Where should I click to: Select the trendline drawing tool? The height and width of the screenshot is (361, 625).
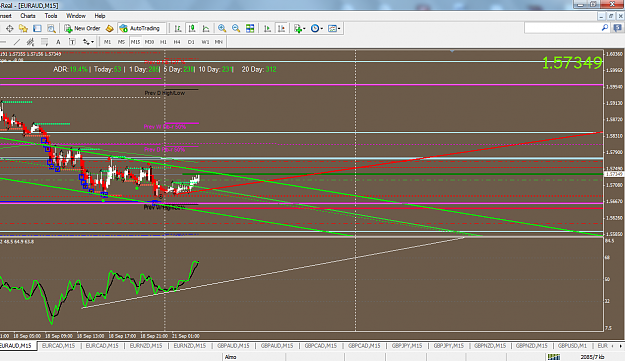17,42
